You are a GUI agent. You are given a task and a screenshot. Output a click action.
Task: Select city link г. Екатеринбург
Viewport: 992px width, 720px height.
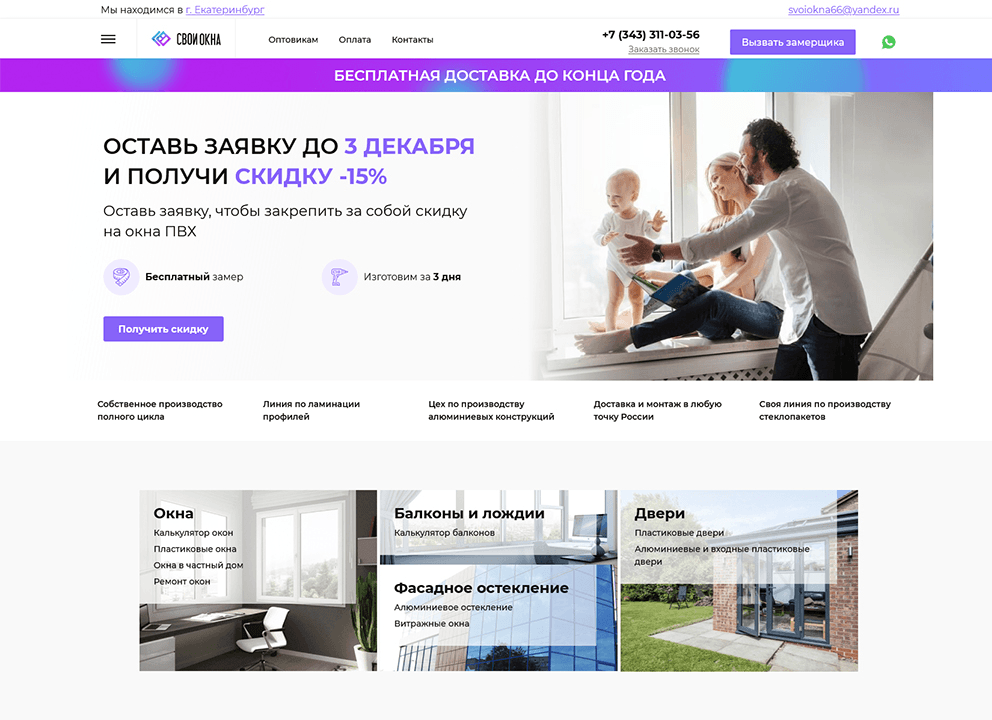point(225,9)
